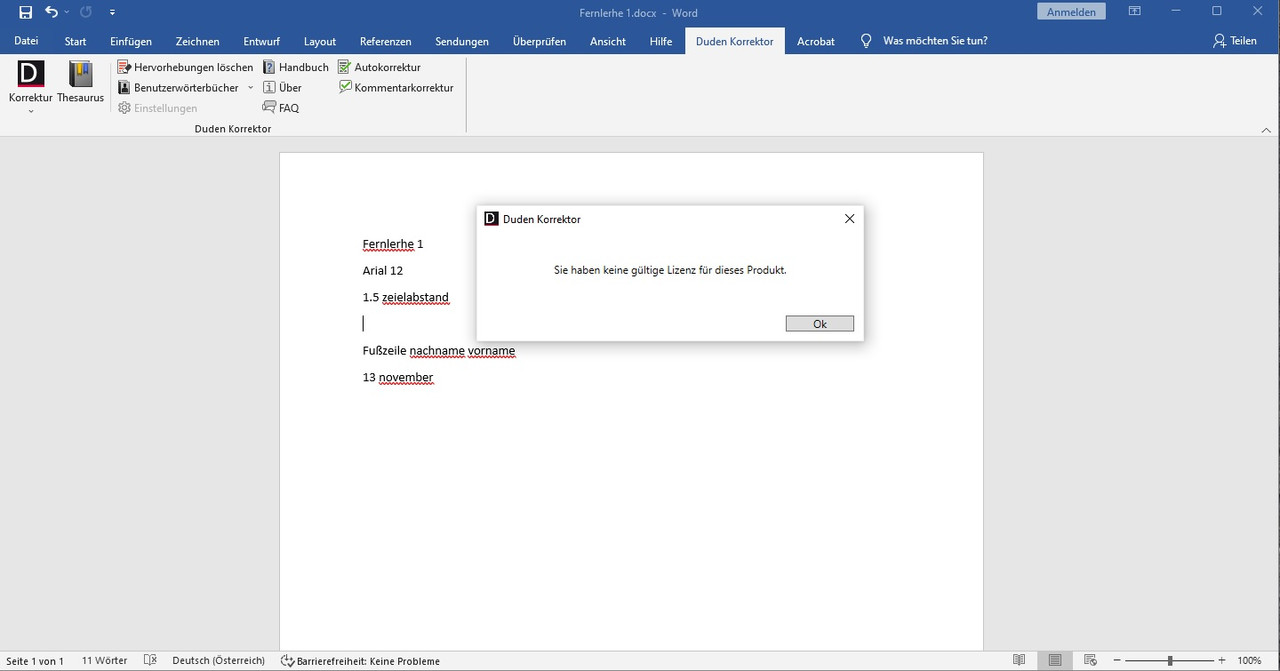Click the zoom slider handle
The height and width of the screenshot is (671, 1280).
click(1170, 661)
